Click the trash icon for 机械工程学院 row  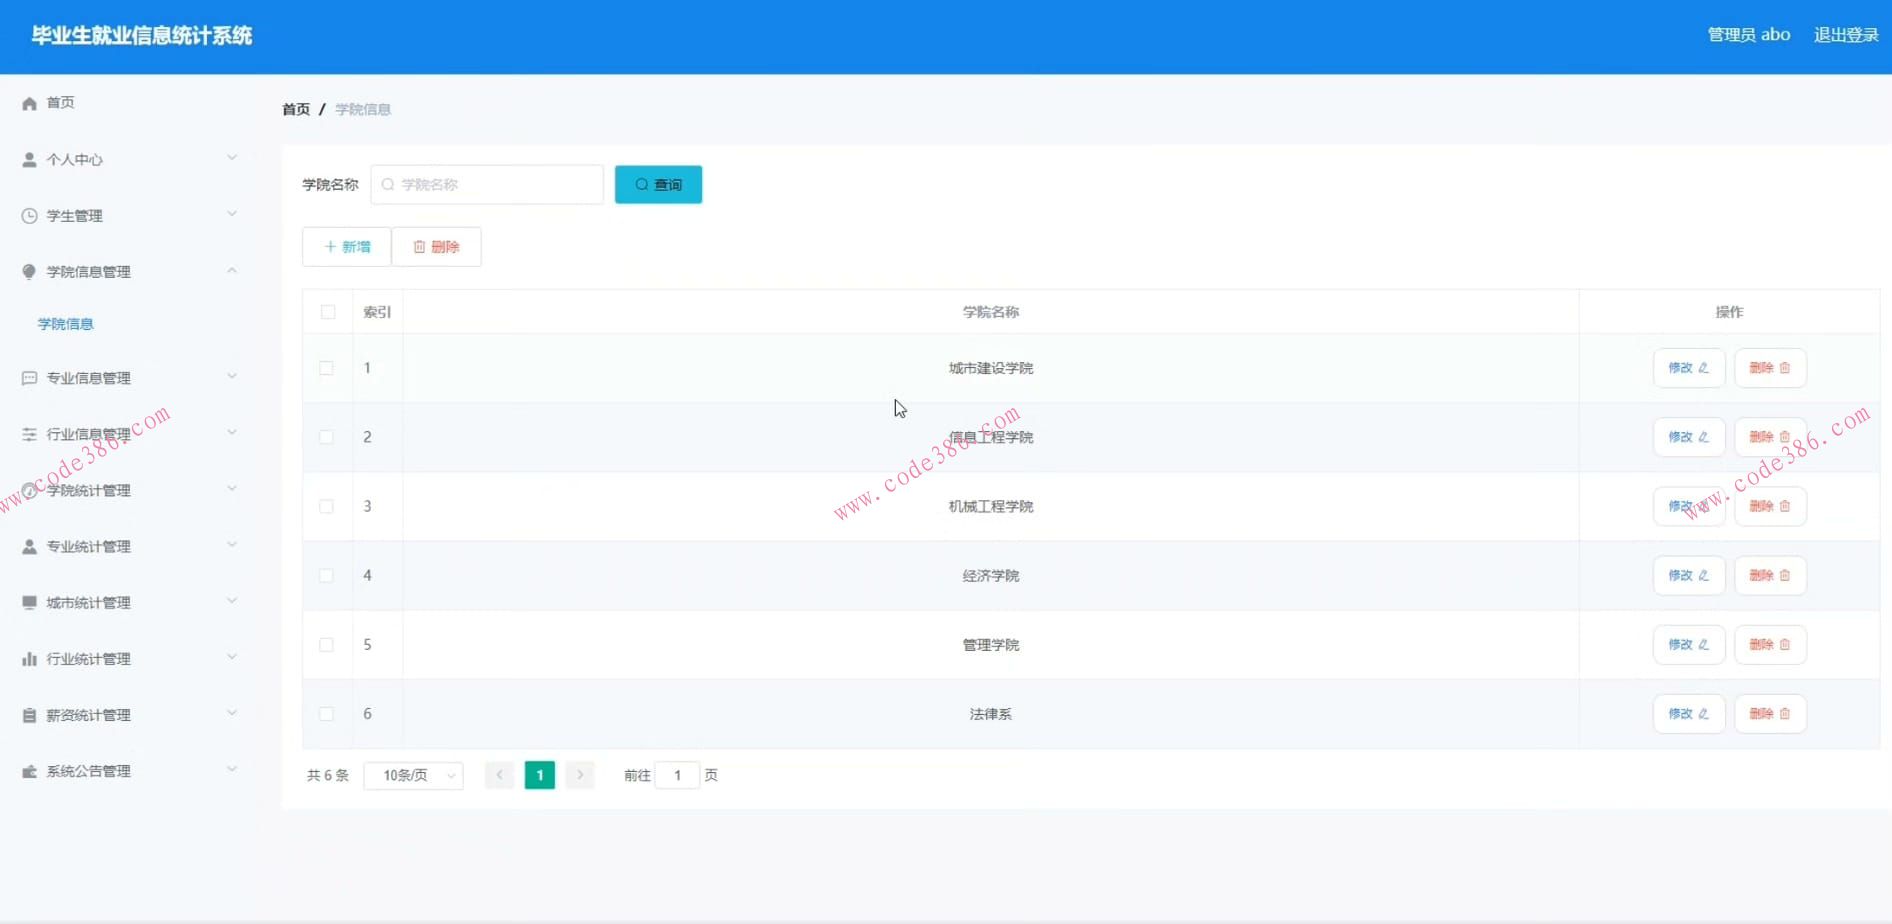1785,506
